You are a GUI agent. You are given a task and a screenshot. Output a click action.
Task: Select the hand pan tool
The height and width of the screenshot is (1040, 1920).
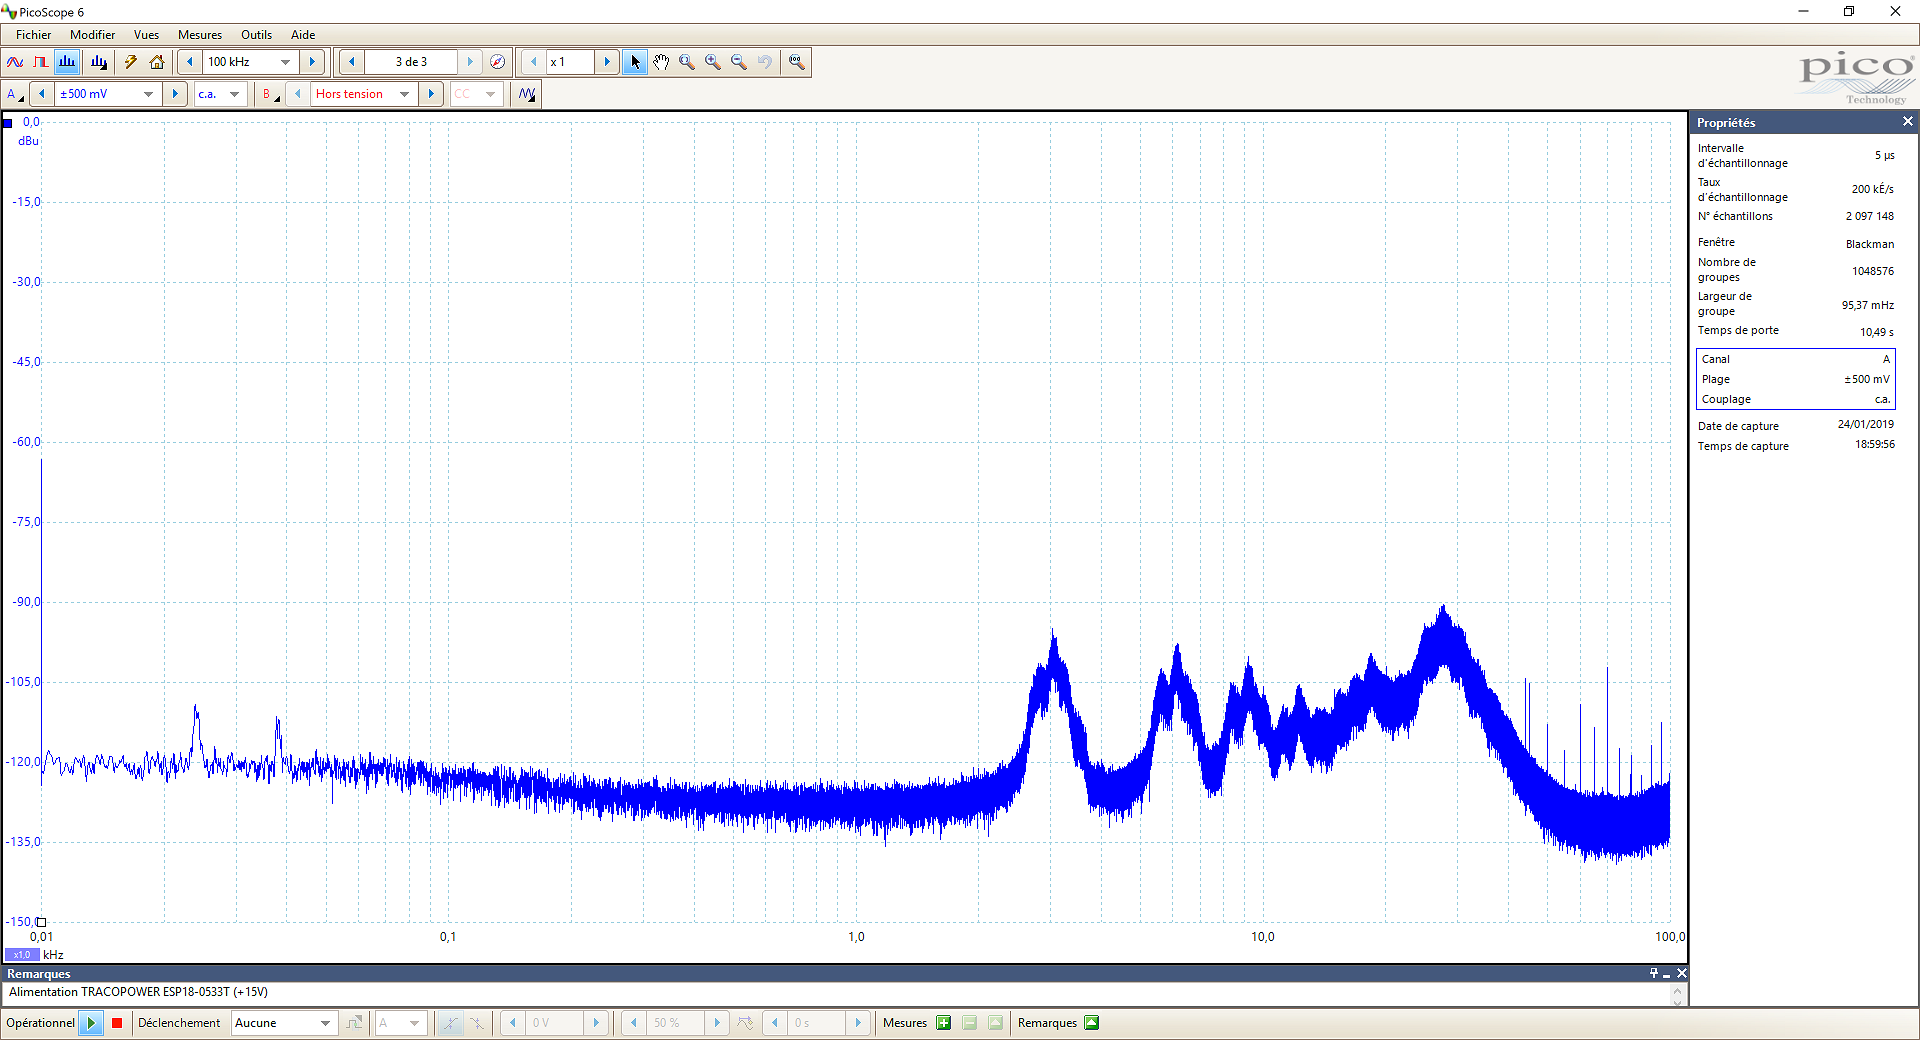(661, 62)
